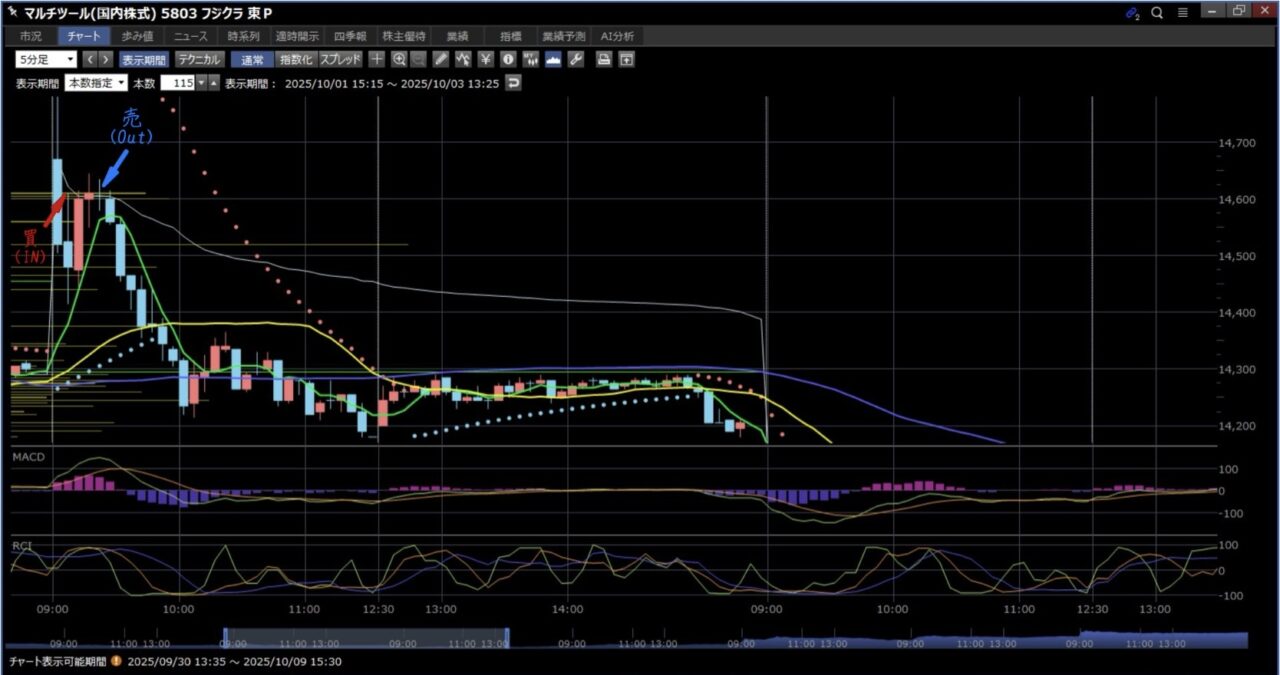The width and height of the screenshot is (1280, 675).
Task: Toggle the スプレッド spread display mode
Action: (x=340, y=60)
